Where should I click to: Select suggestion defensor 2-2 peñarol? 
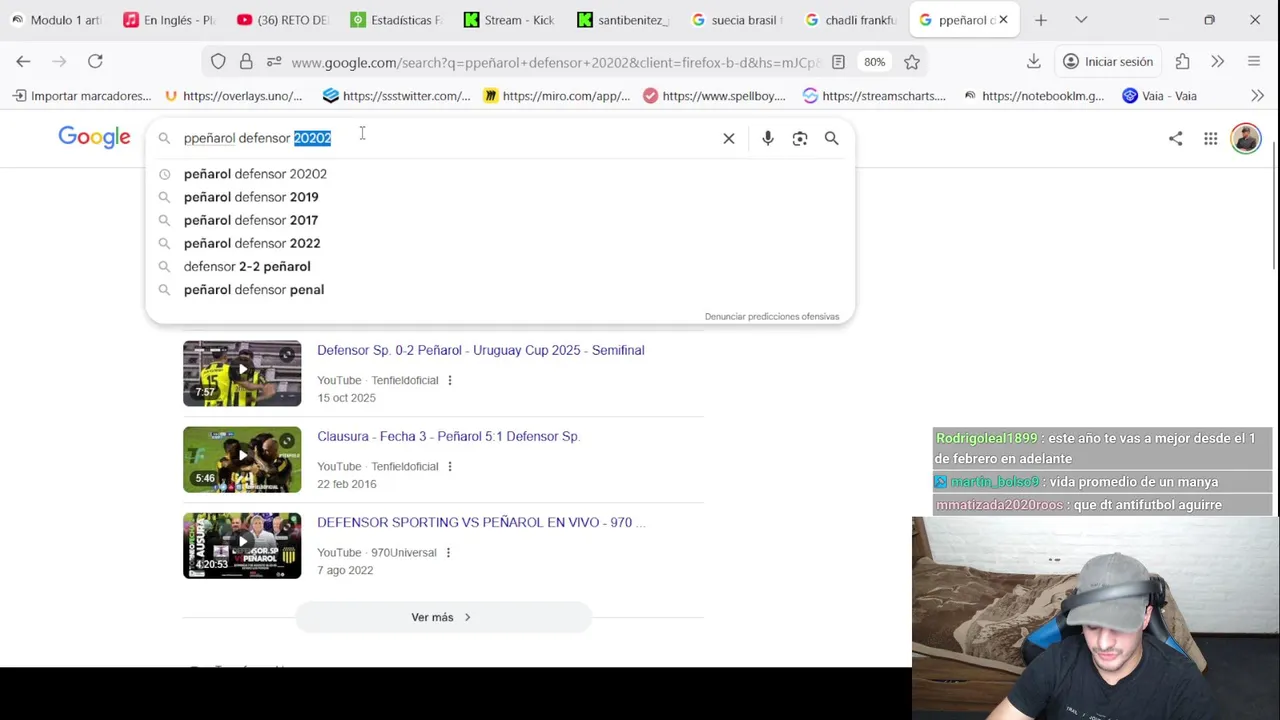click(247, 266)
